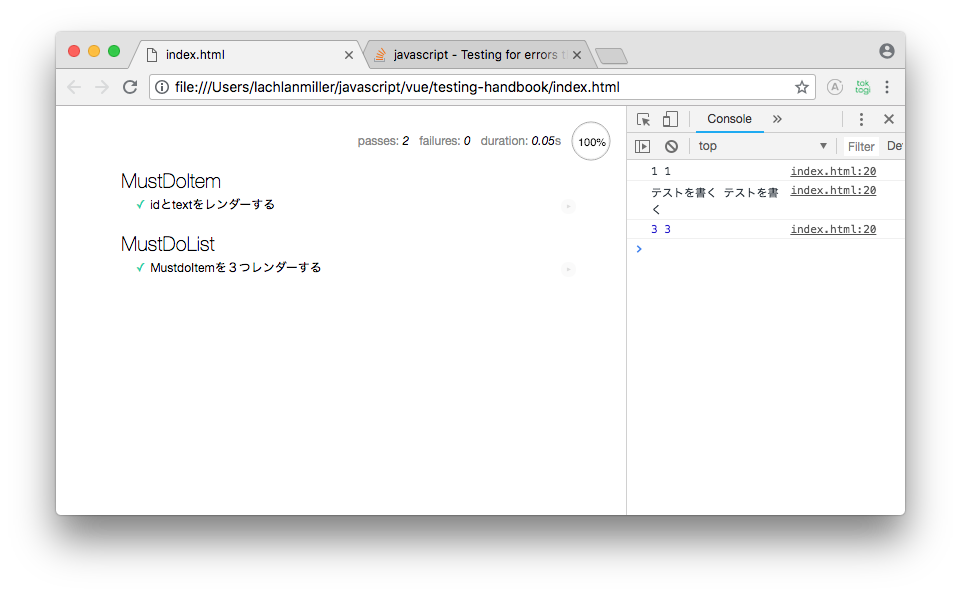Click the idとtextをレンダーする test
Screen dimensions: 961x595
point(212,205)
